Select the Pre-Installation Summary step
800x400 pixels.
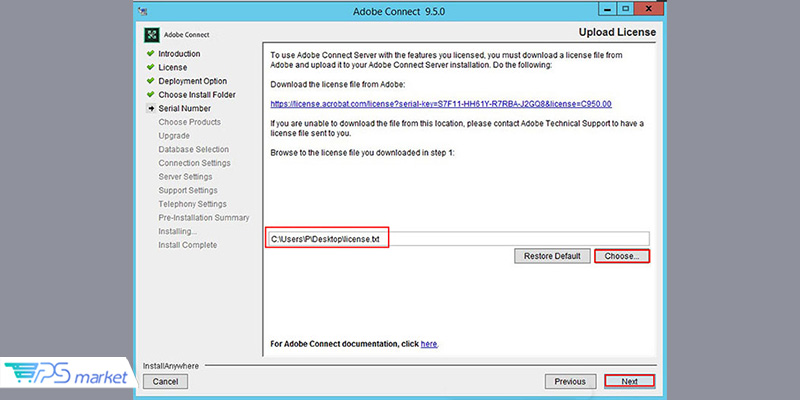(203, 217)
